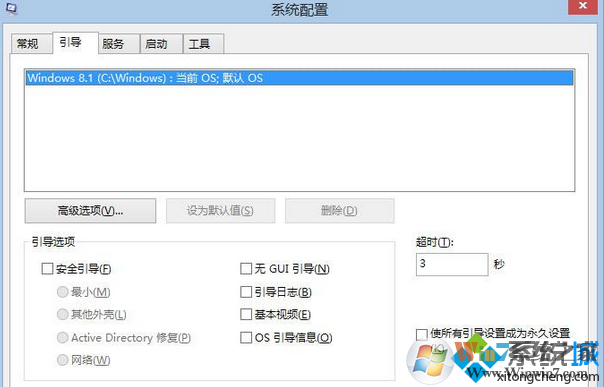The height and width of the screenshot is (387, 604).
Task: Toggle the 无 GUI 引导(N) checkbox
Action: click(246, 268)
